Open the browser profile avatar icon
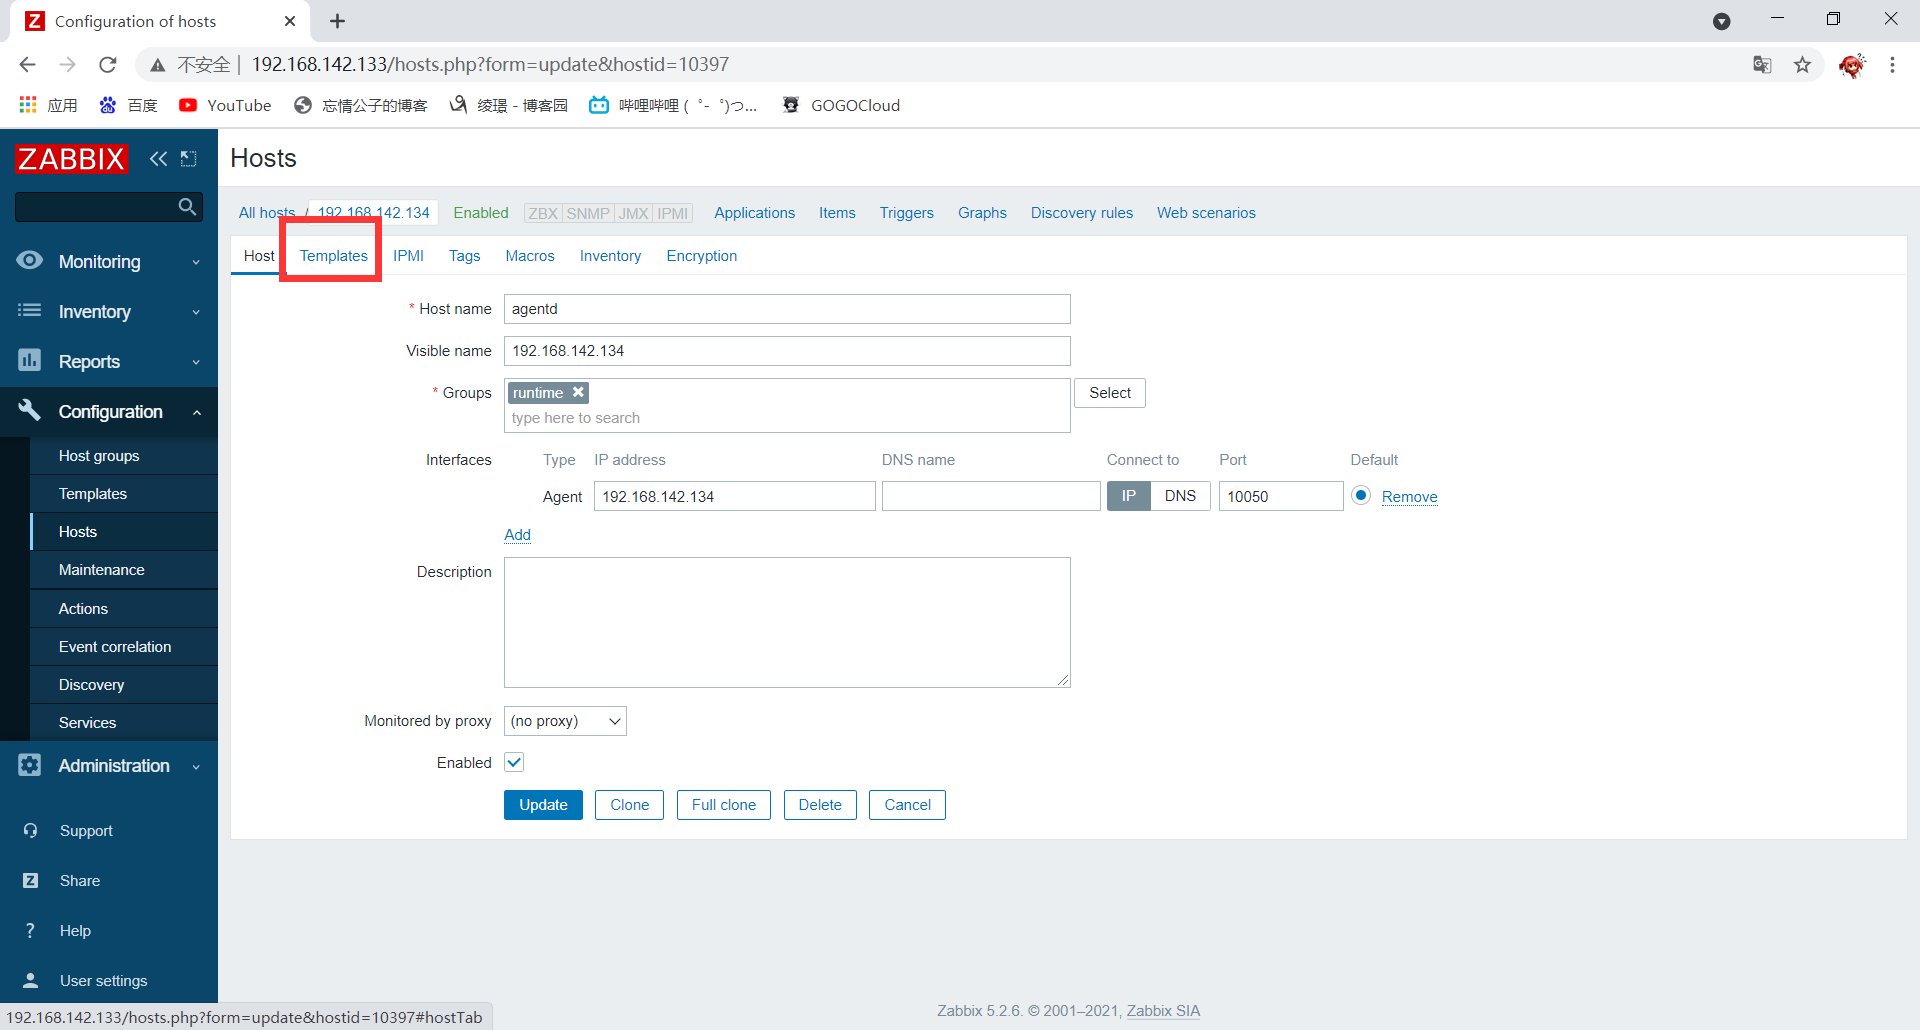The width and height of the screenshot is (1920, 1030). 1852,65
